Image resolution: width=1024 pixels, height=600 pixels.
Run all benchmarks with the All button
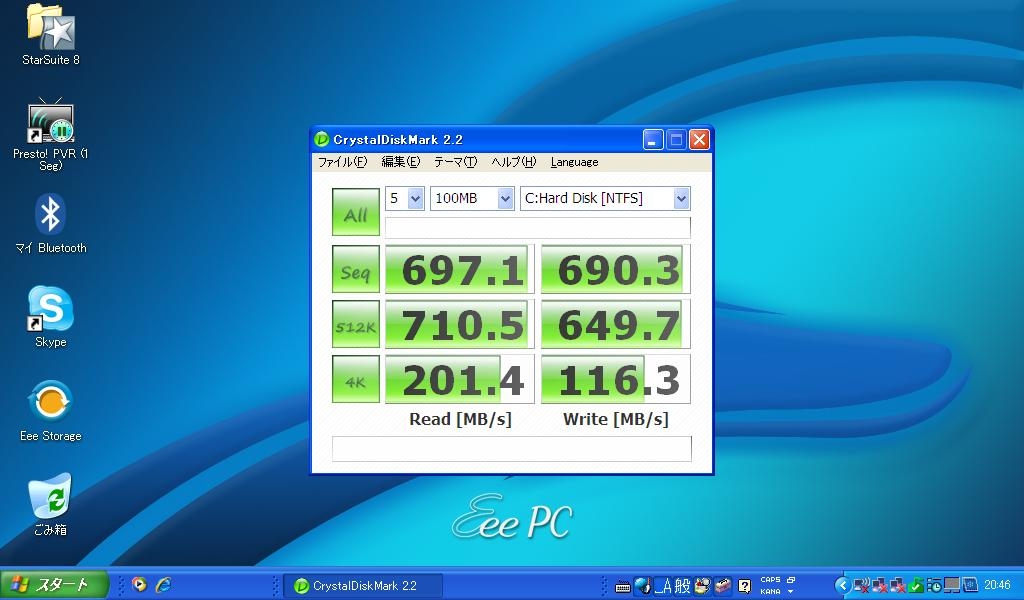click(356, 212)
